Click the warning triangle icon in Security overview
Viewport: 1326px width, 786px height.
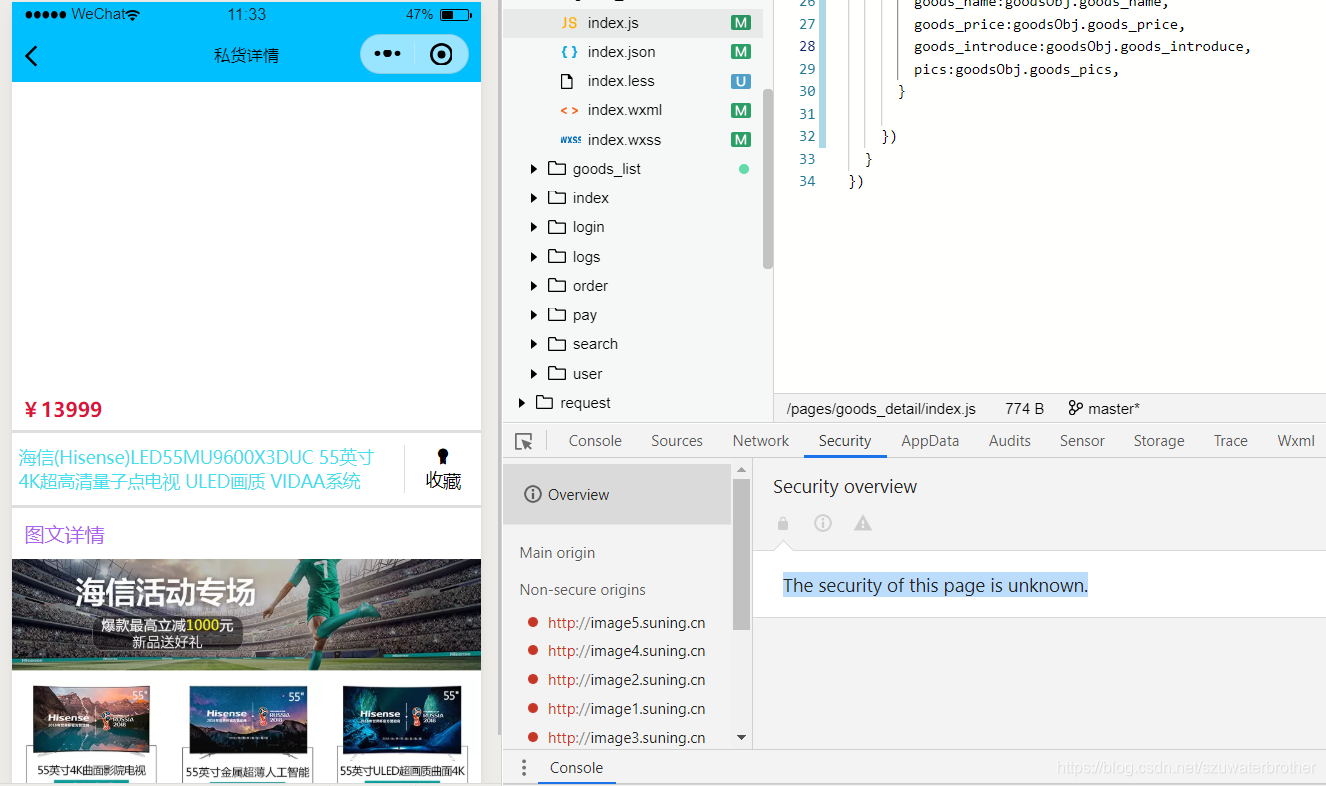pos(863,523)
